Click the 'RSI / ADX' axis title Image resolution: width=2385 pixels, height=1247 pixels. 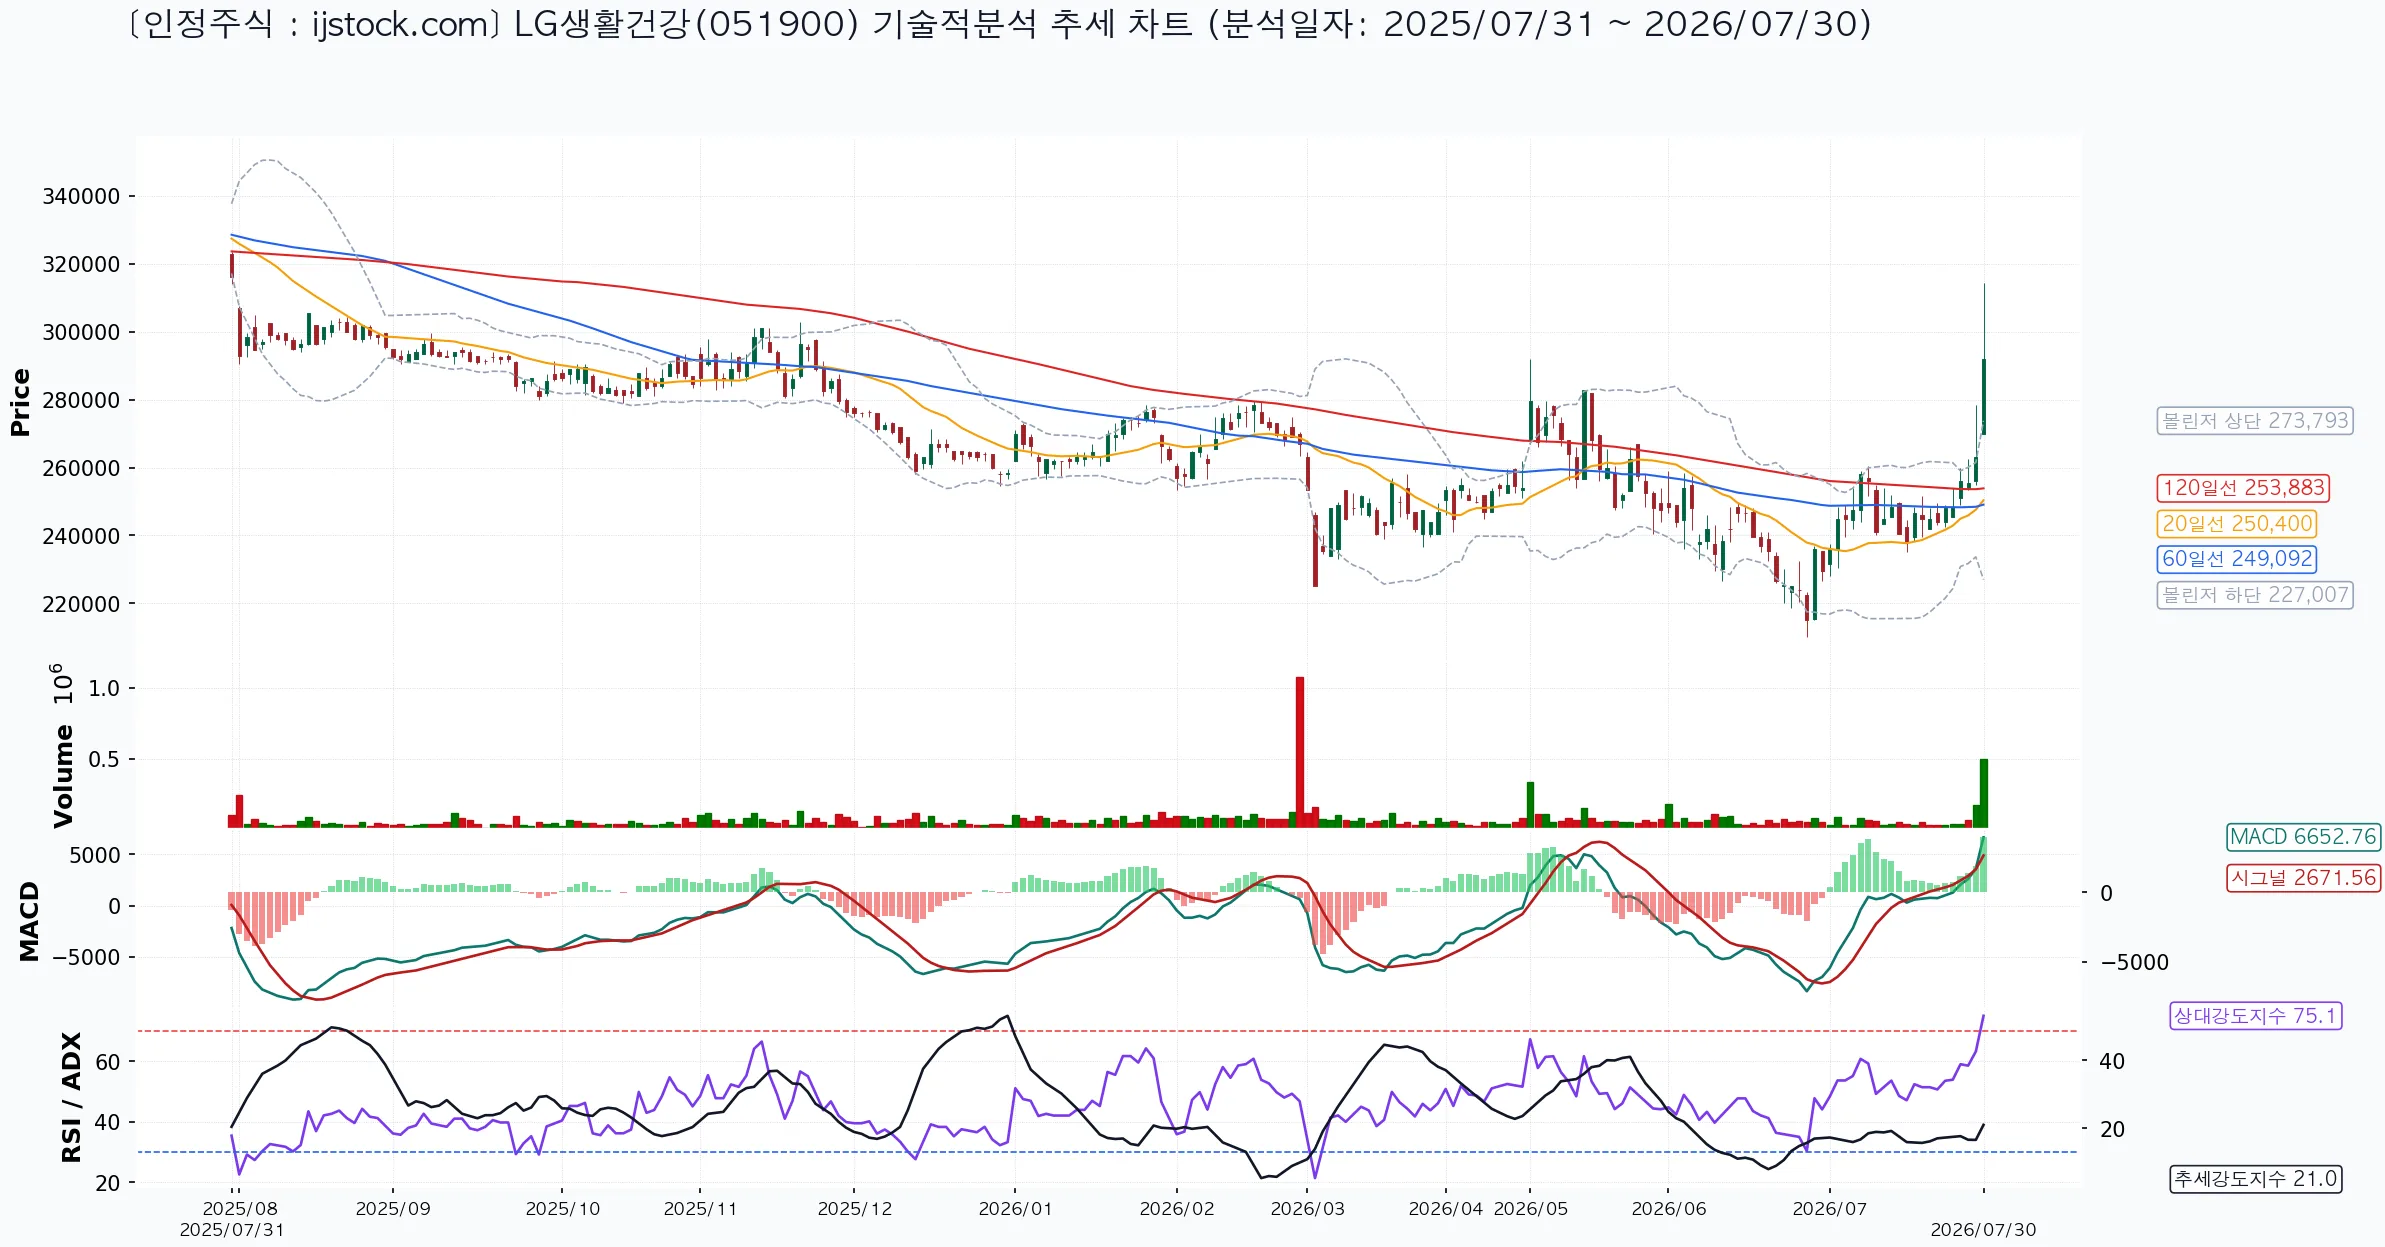71,1097
